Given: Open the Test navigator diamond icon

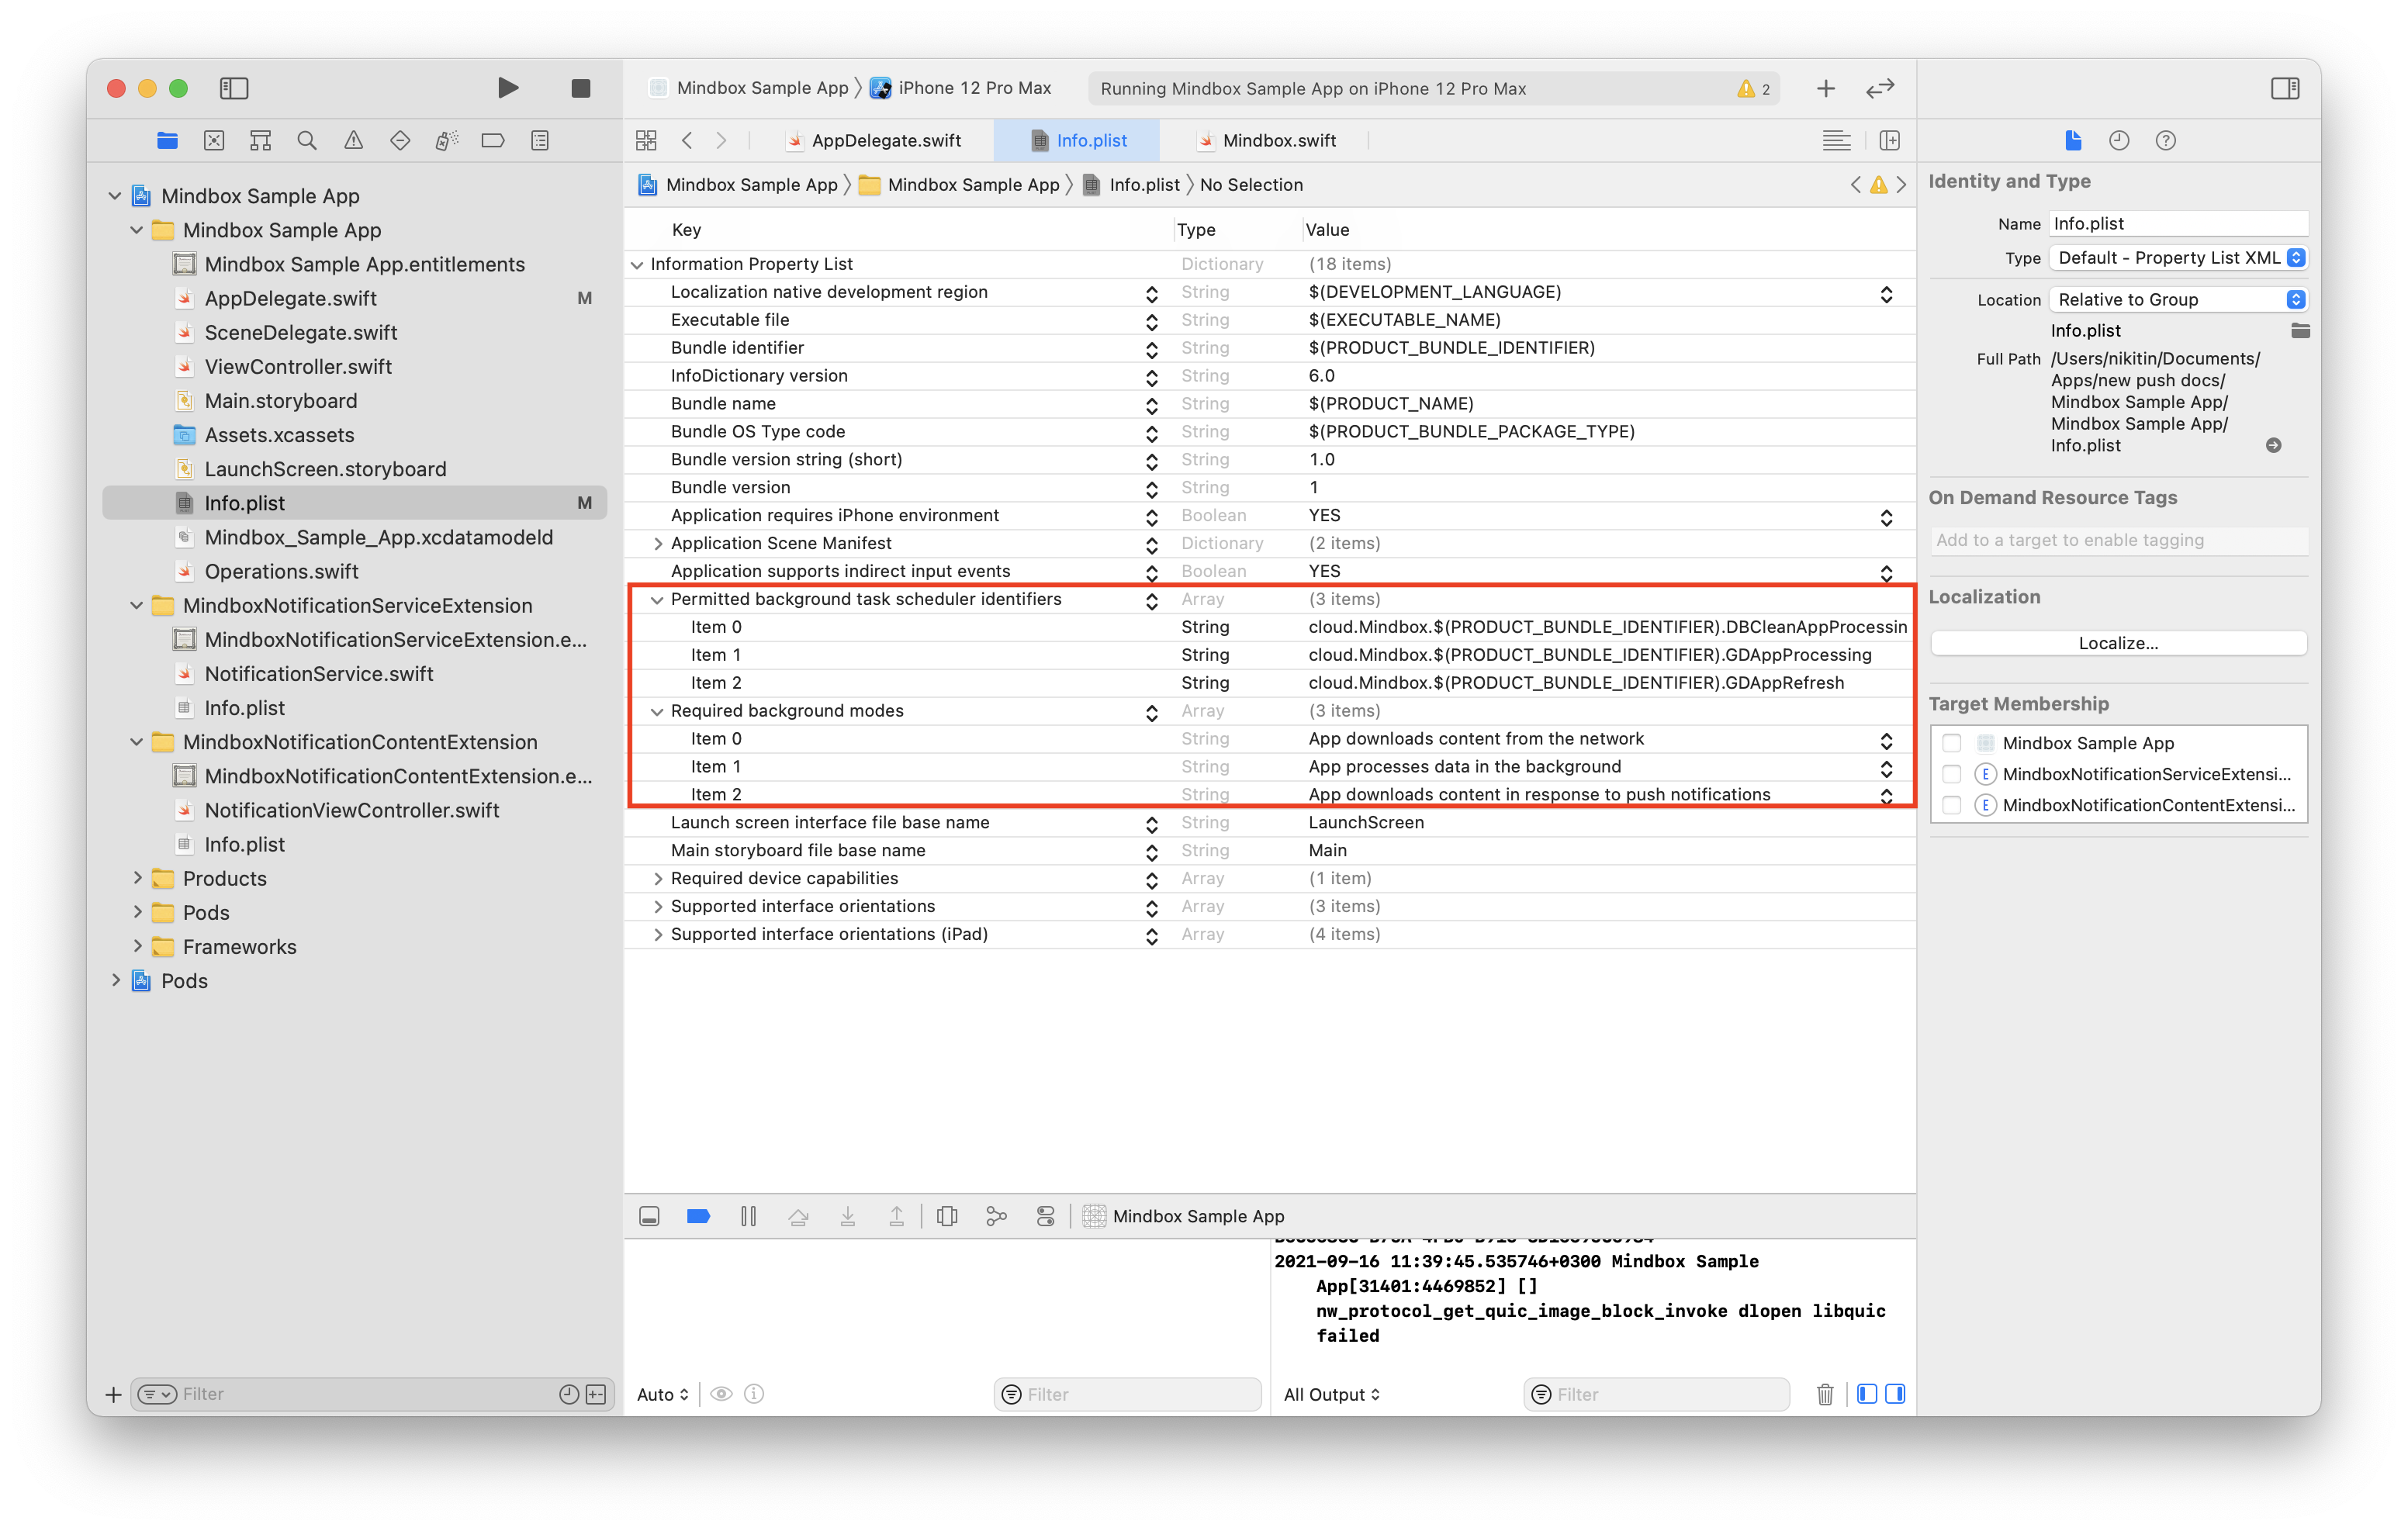Looking at the screenshot, I should tap(400, 141).
